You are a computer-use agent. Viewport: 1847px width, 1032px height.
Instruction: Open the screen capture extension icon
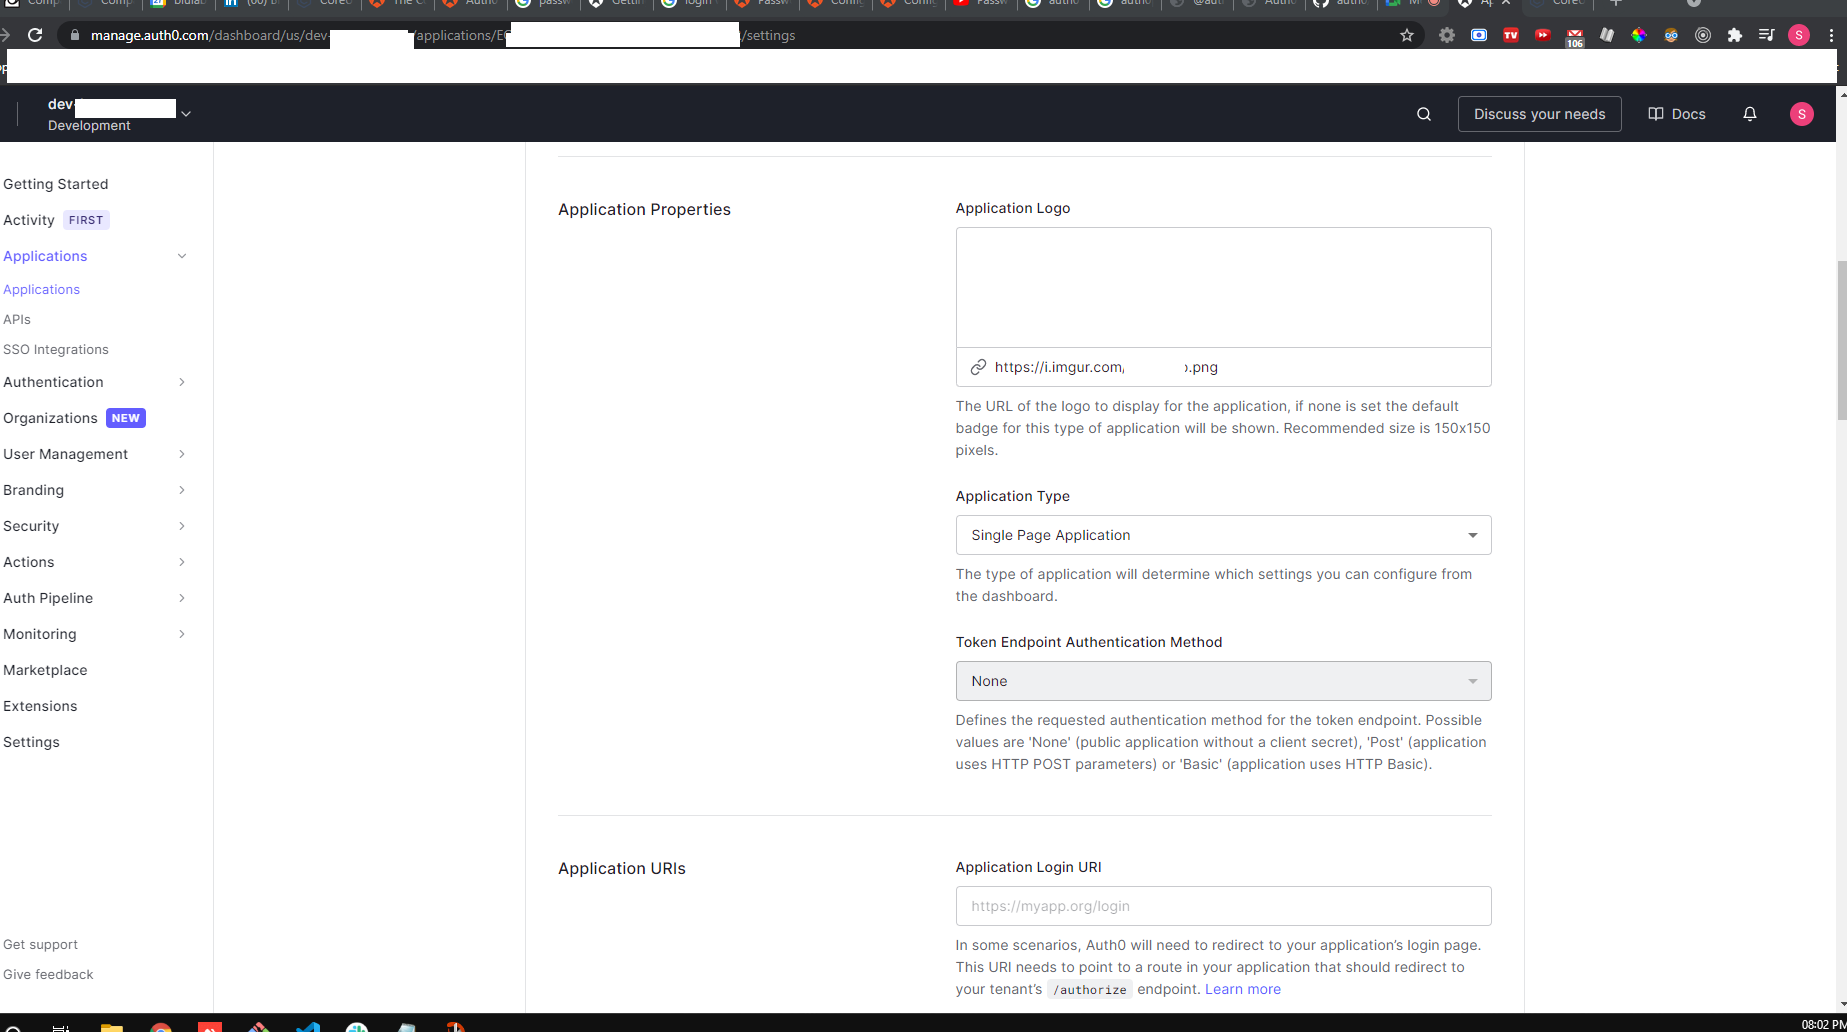click(1479, 35)
